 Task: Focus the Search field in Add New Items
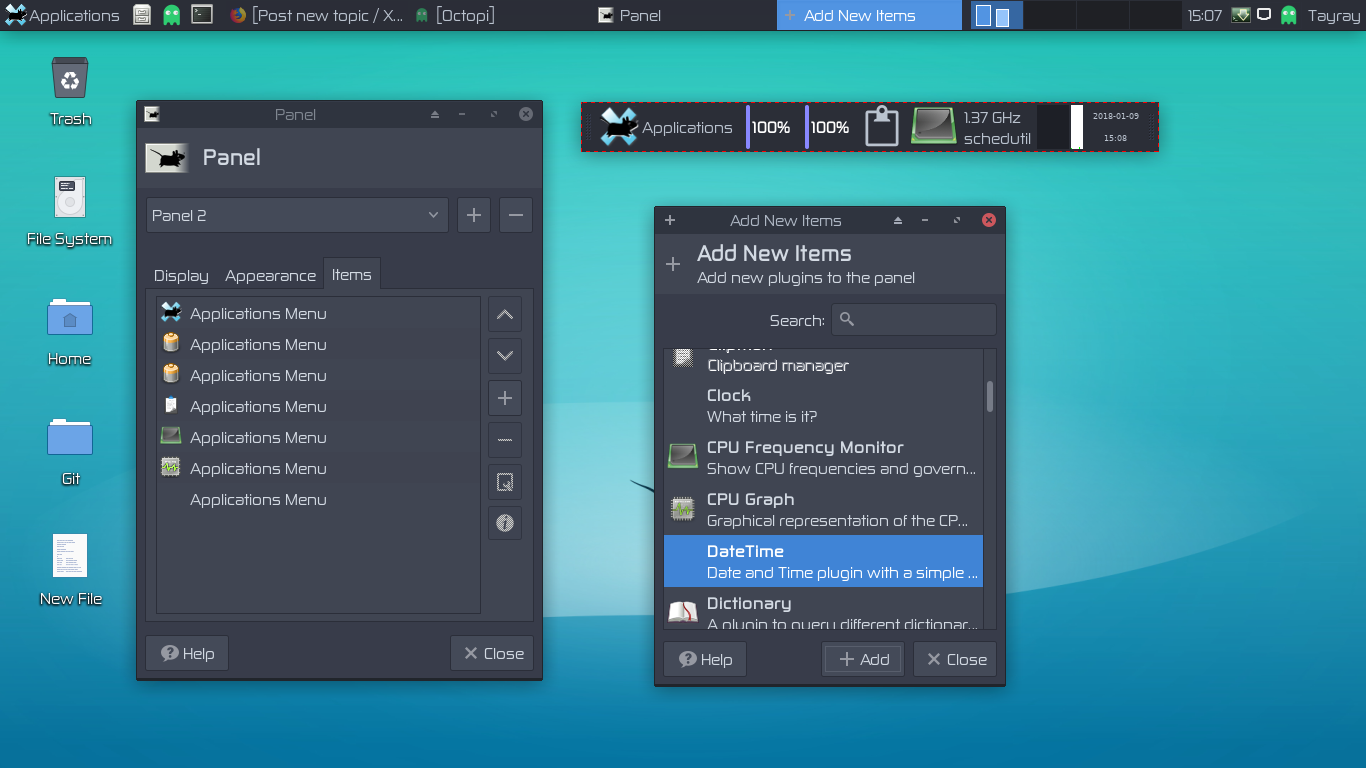pyautogui.click(x=914, y=320)
